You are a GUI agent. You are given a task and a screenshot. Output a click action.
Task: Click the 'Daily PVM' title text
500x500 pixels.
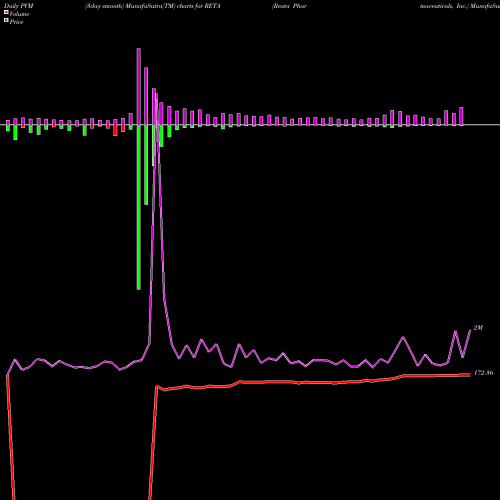pyautogui.click(x=19, y=6)
